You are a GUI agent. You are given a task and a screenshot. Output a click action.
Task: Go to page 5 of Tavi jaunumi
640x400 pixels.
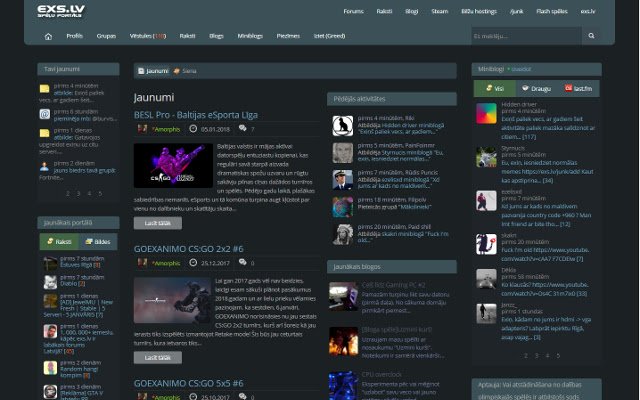pos(100,193)
